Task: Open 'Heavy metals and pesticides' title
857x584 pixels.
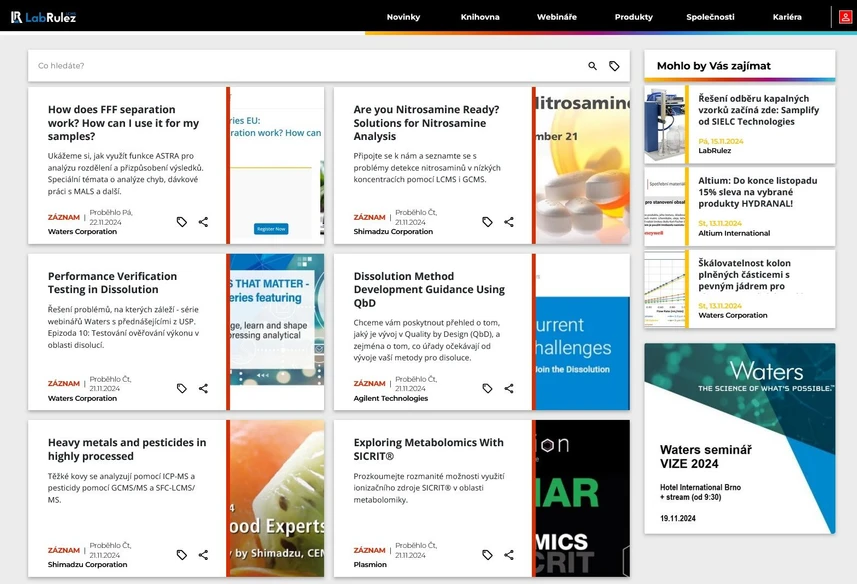Action: pos(127,449)
